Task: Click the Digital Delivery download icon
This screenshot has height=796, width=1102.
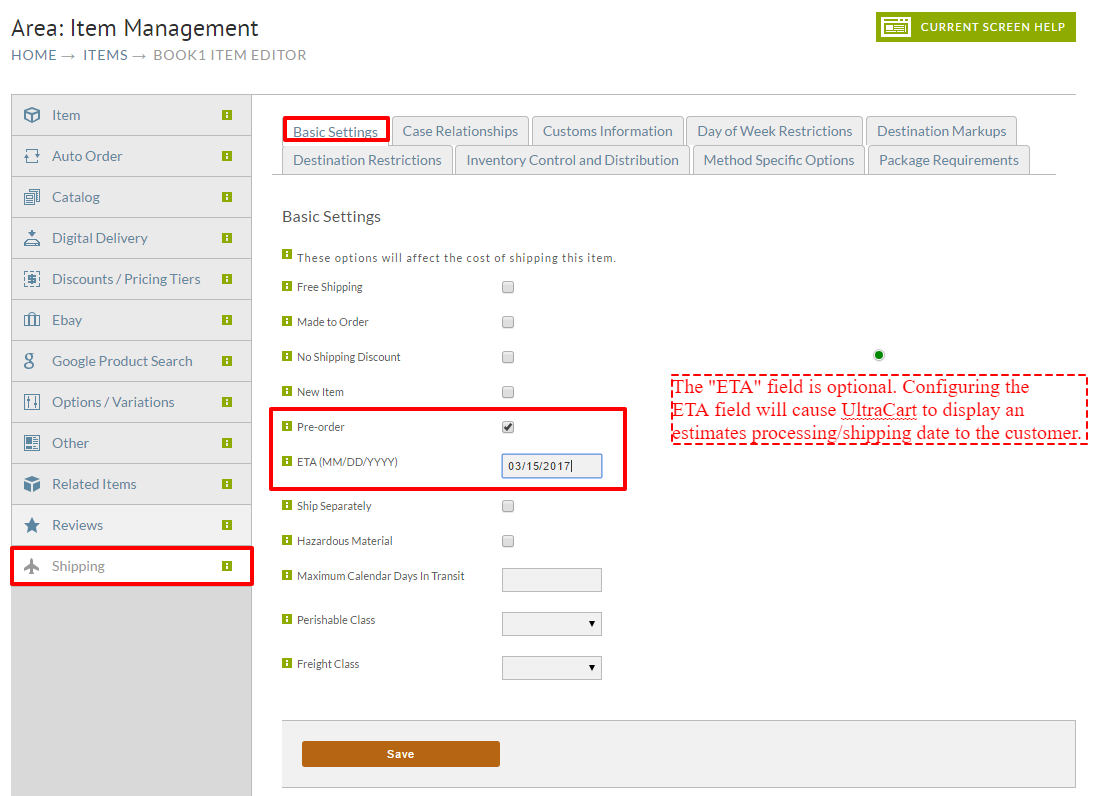Action: point(32,238)
